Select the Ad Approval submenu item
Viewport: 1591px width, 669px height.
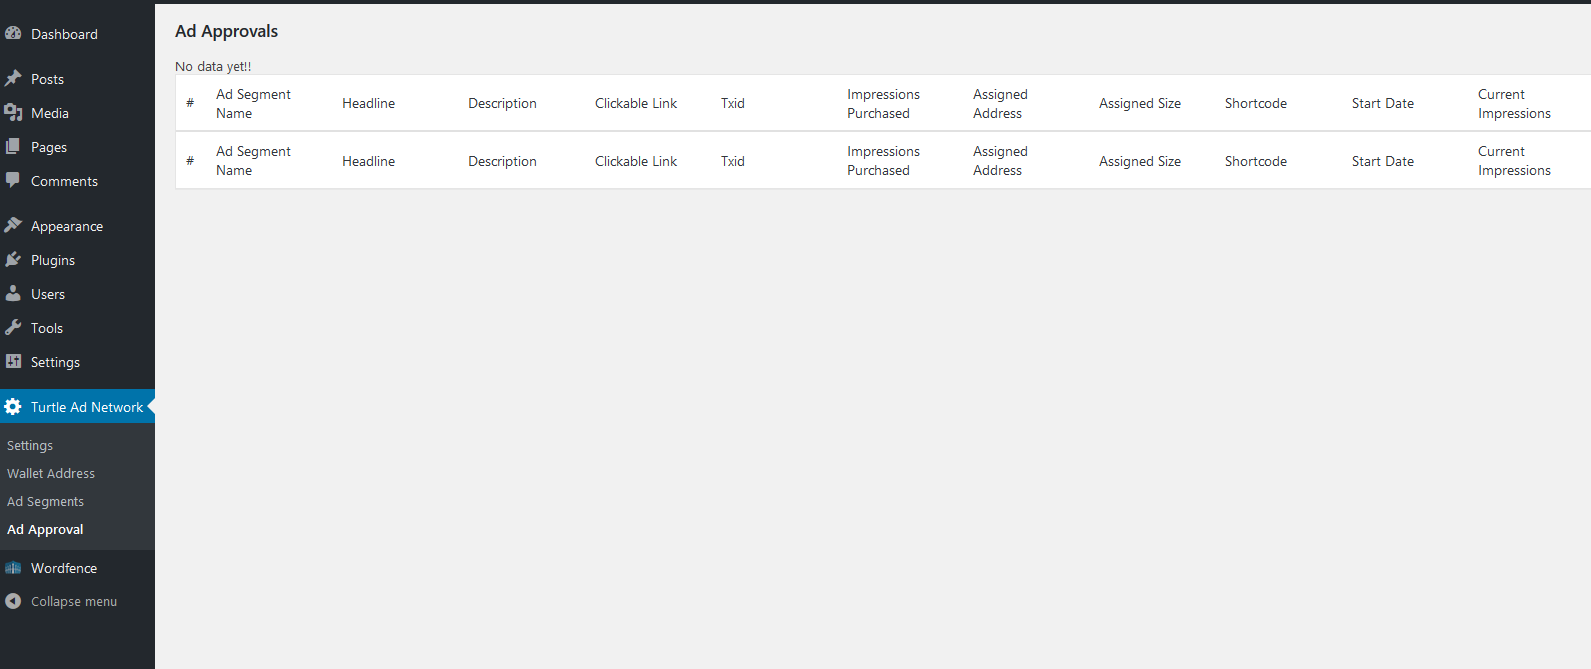(45, 529)
